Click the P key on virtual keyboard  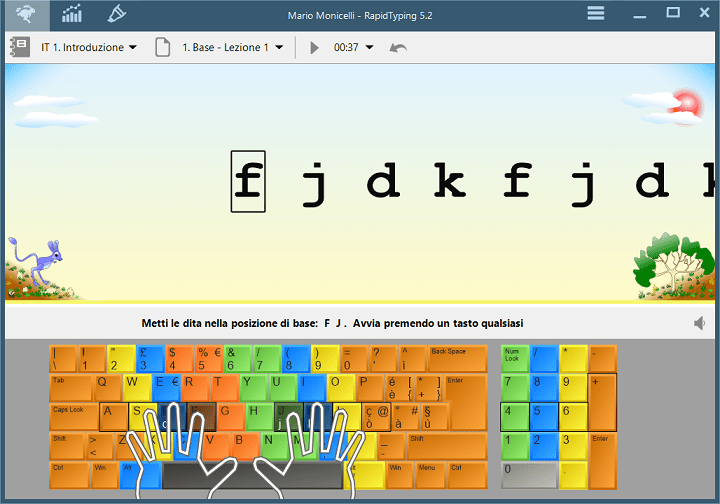370,387
